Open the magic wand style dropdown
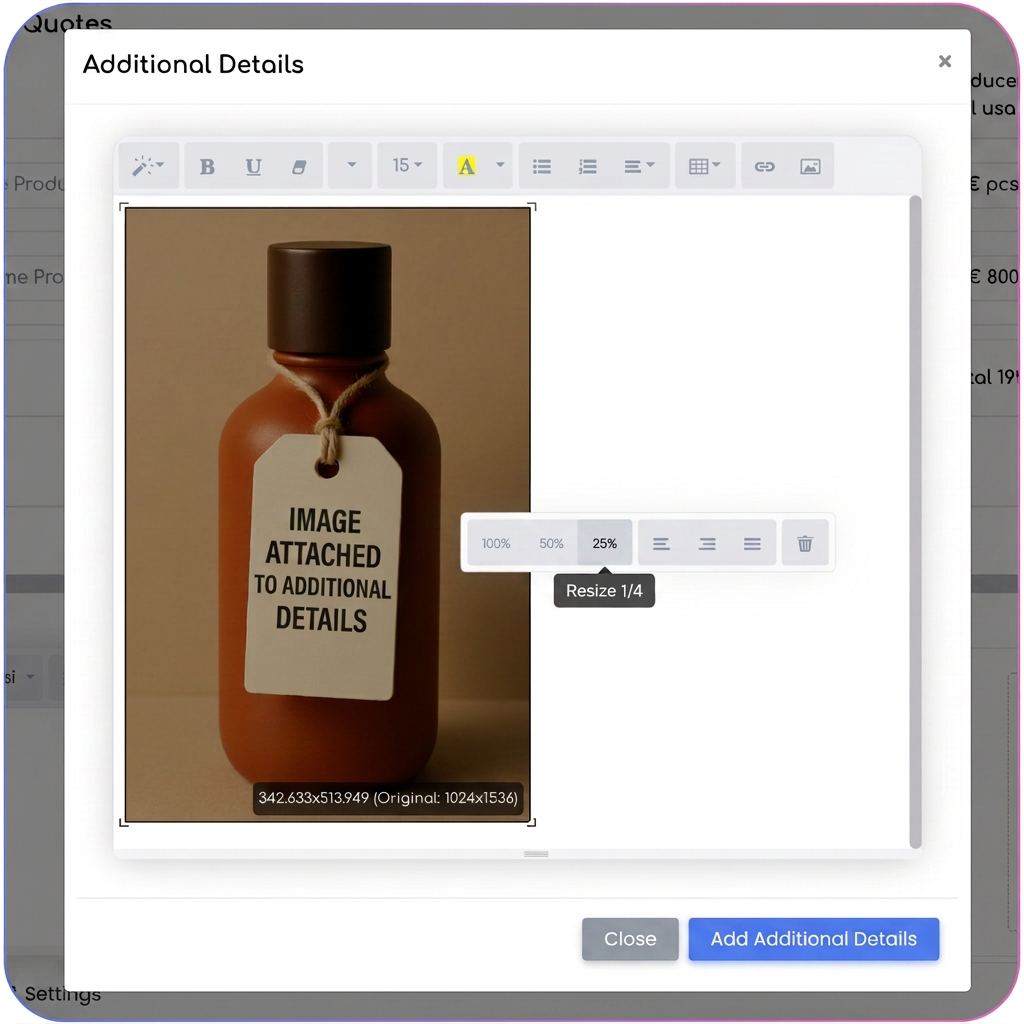Viewport: 1024px width, 1024px height. tap(148, 166)
